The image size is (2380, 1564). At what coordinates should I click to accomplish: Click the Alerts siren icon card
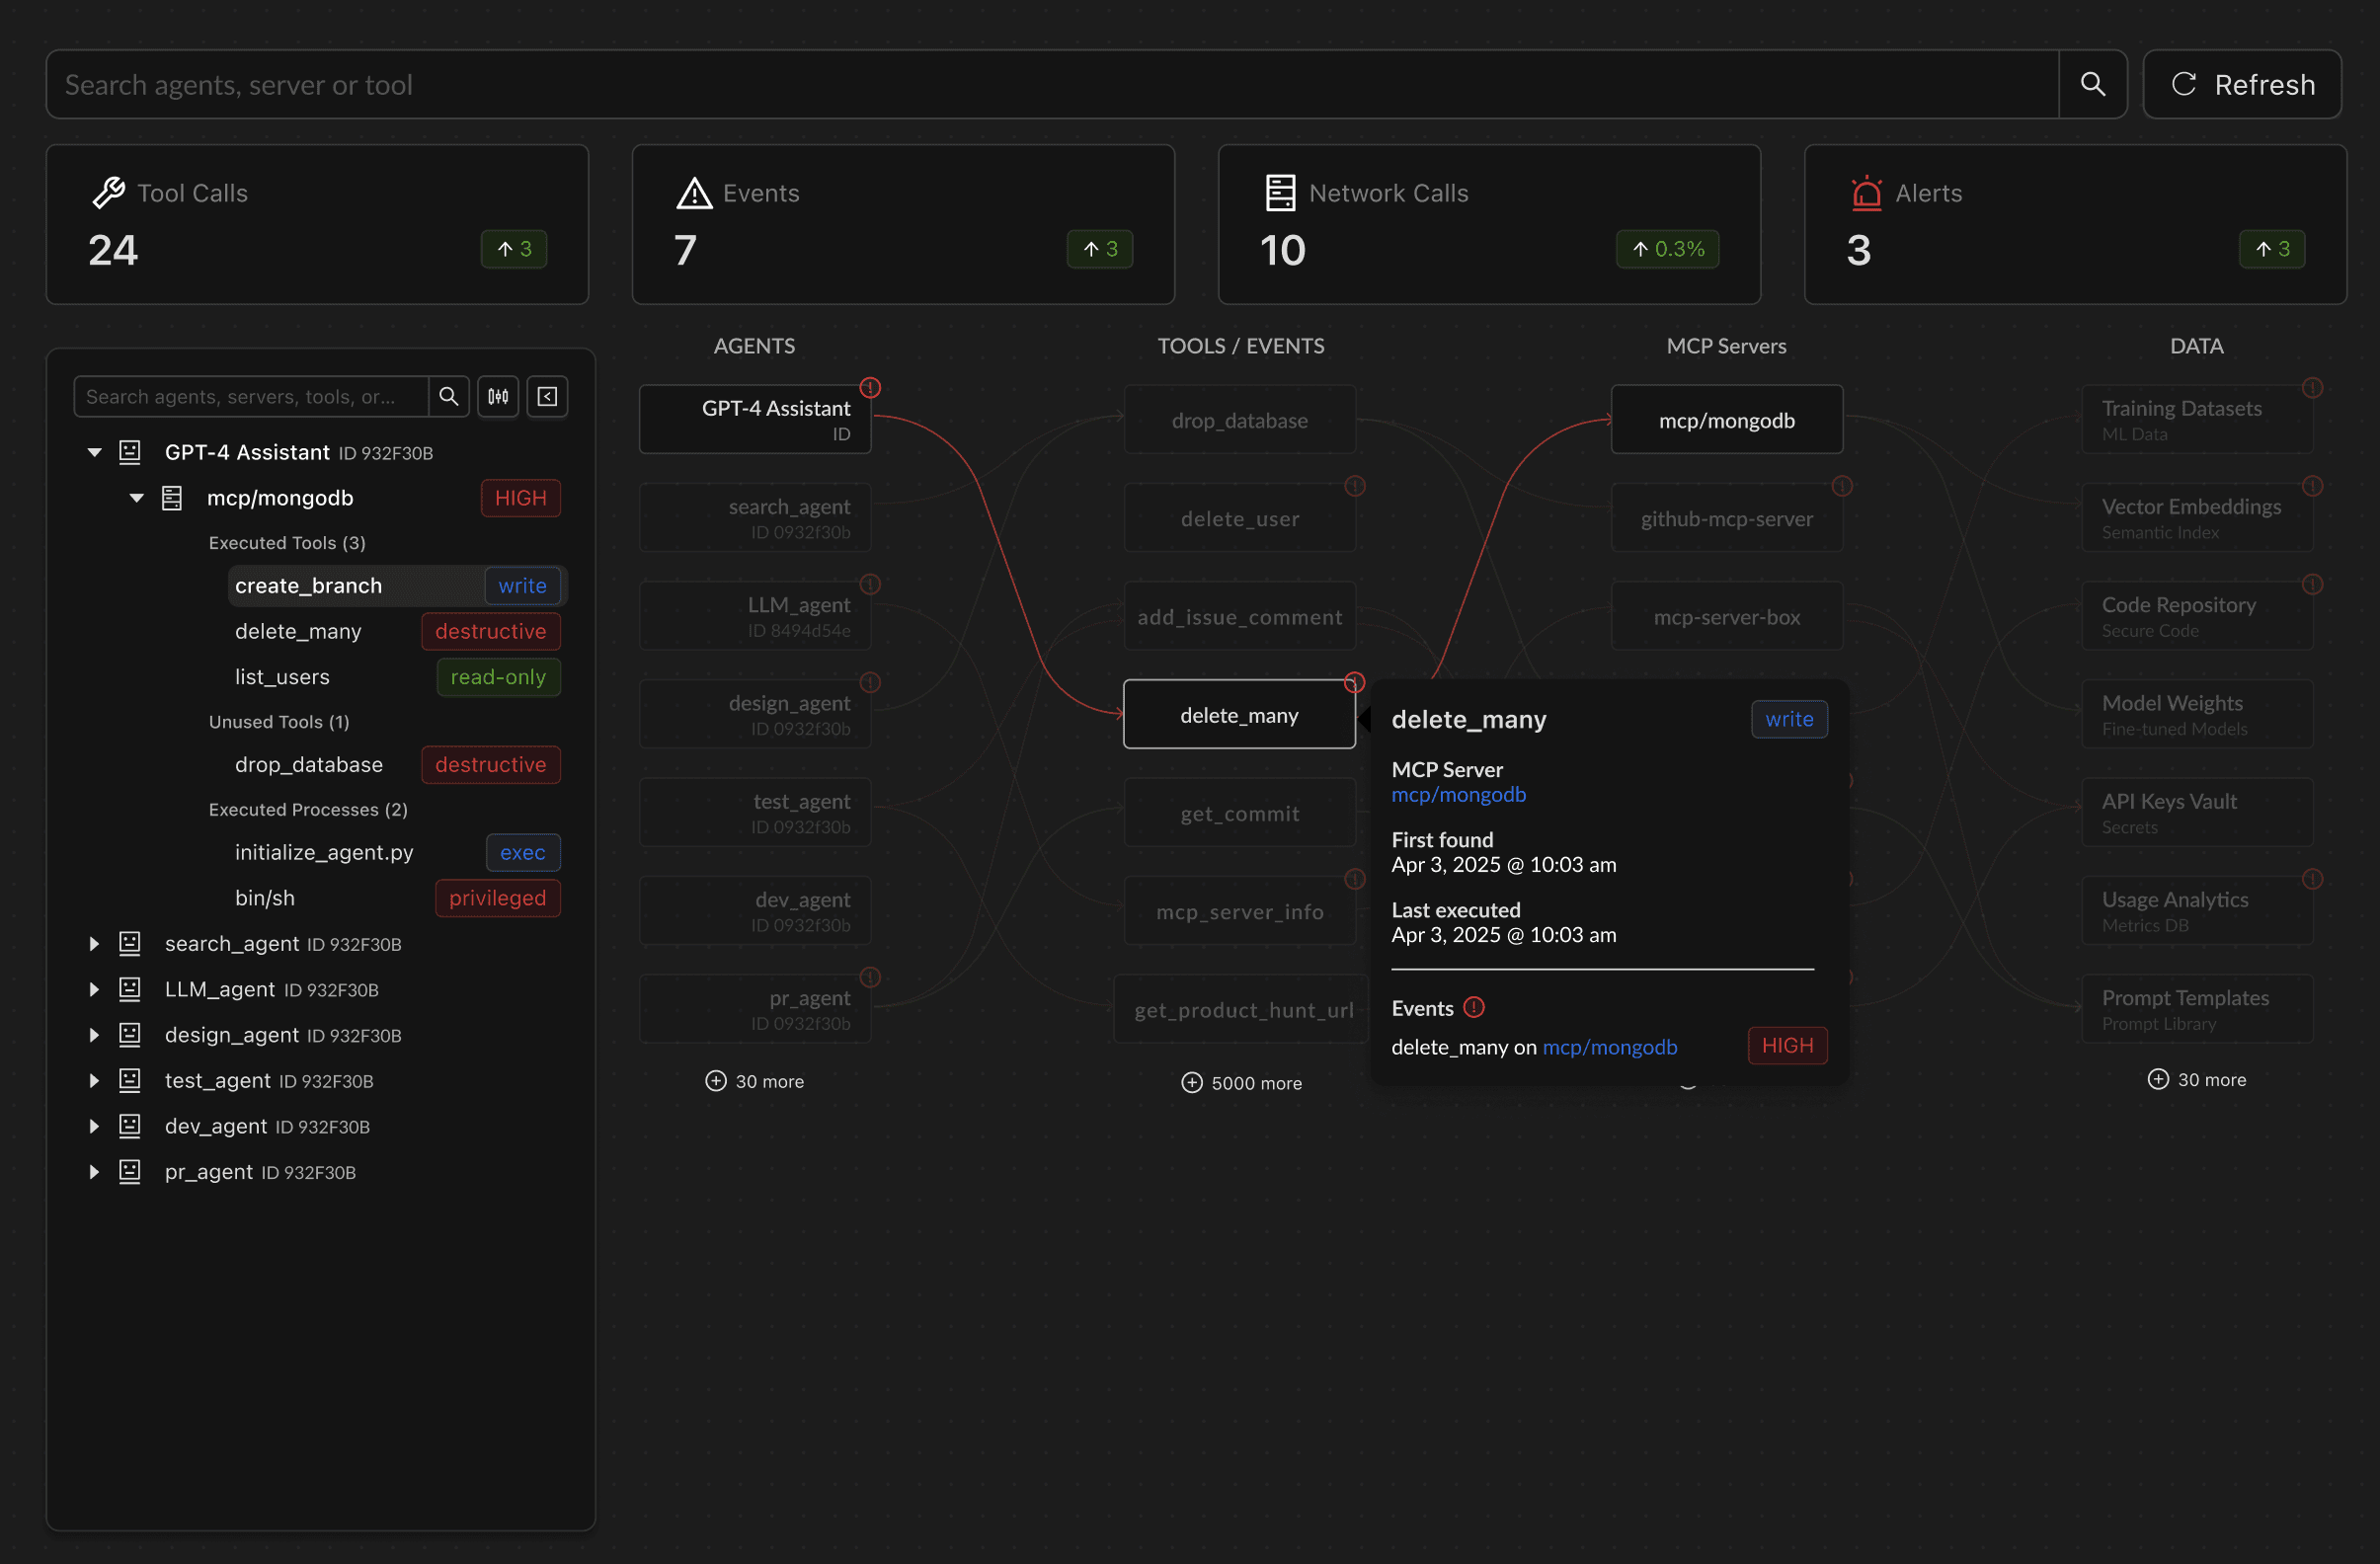[1866, 193]
